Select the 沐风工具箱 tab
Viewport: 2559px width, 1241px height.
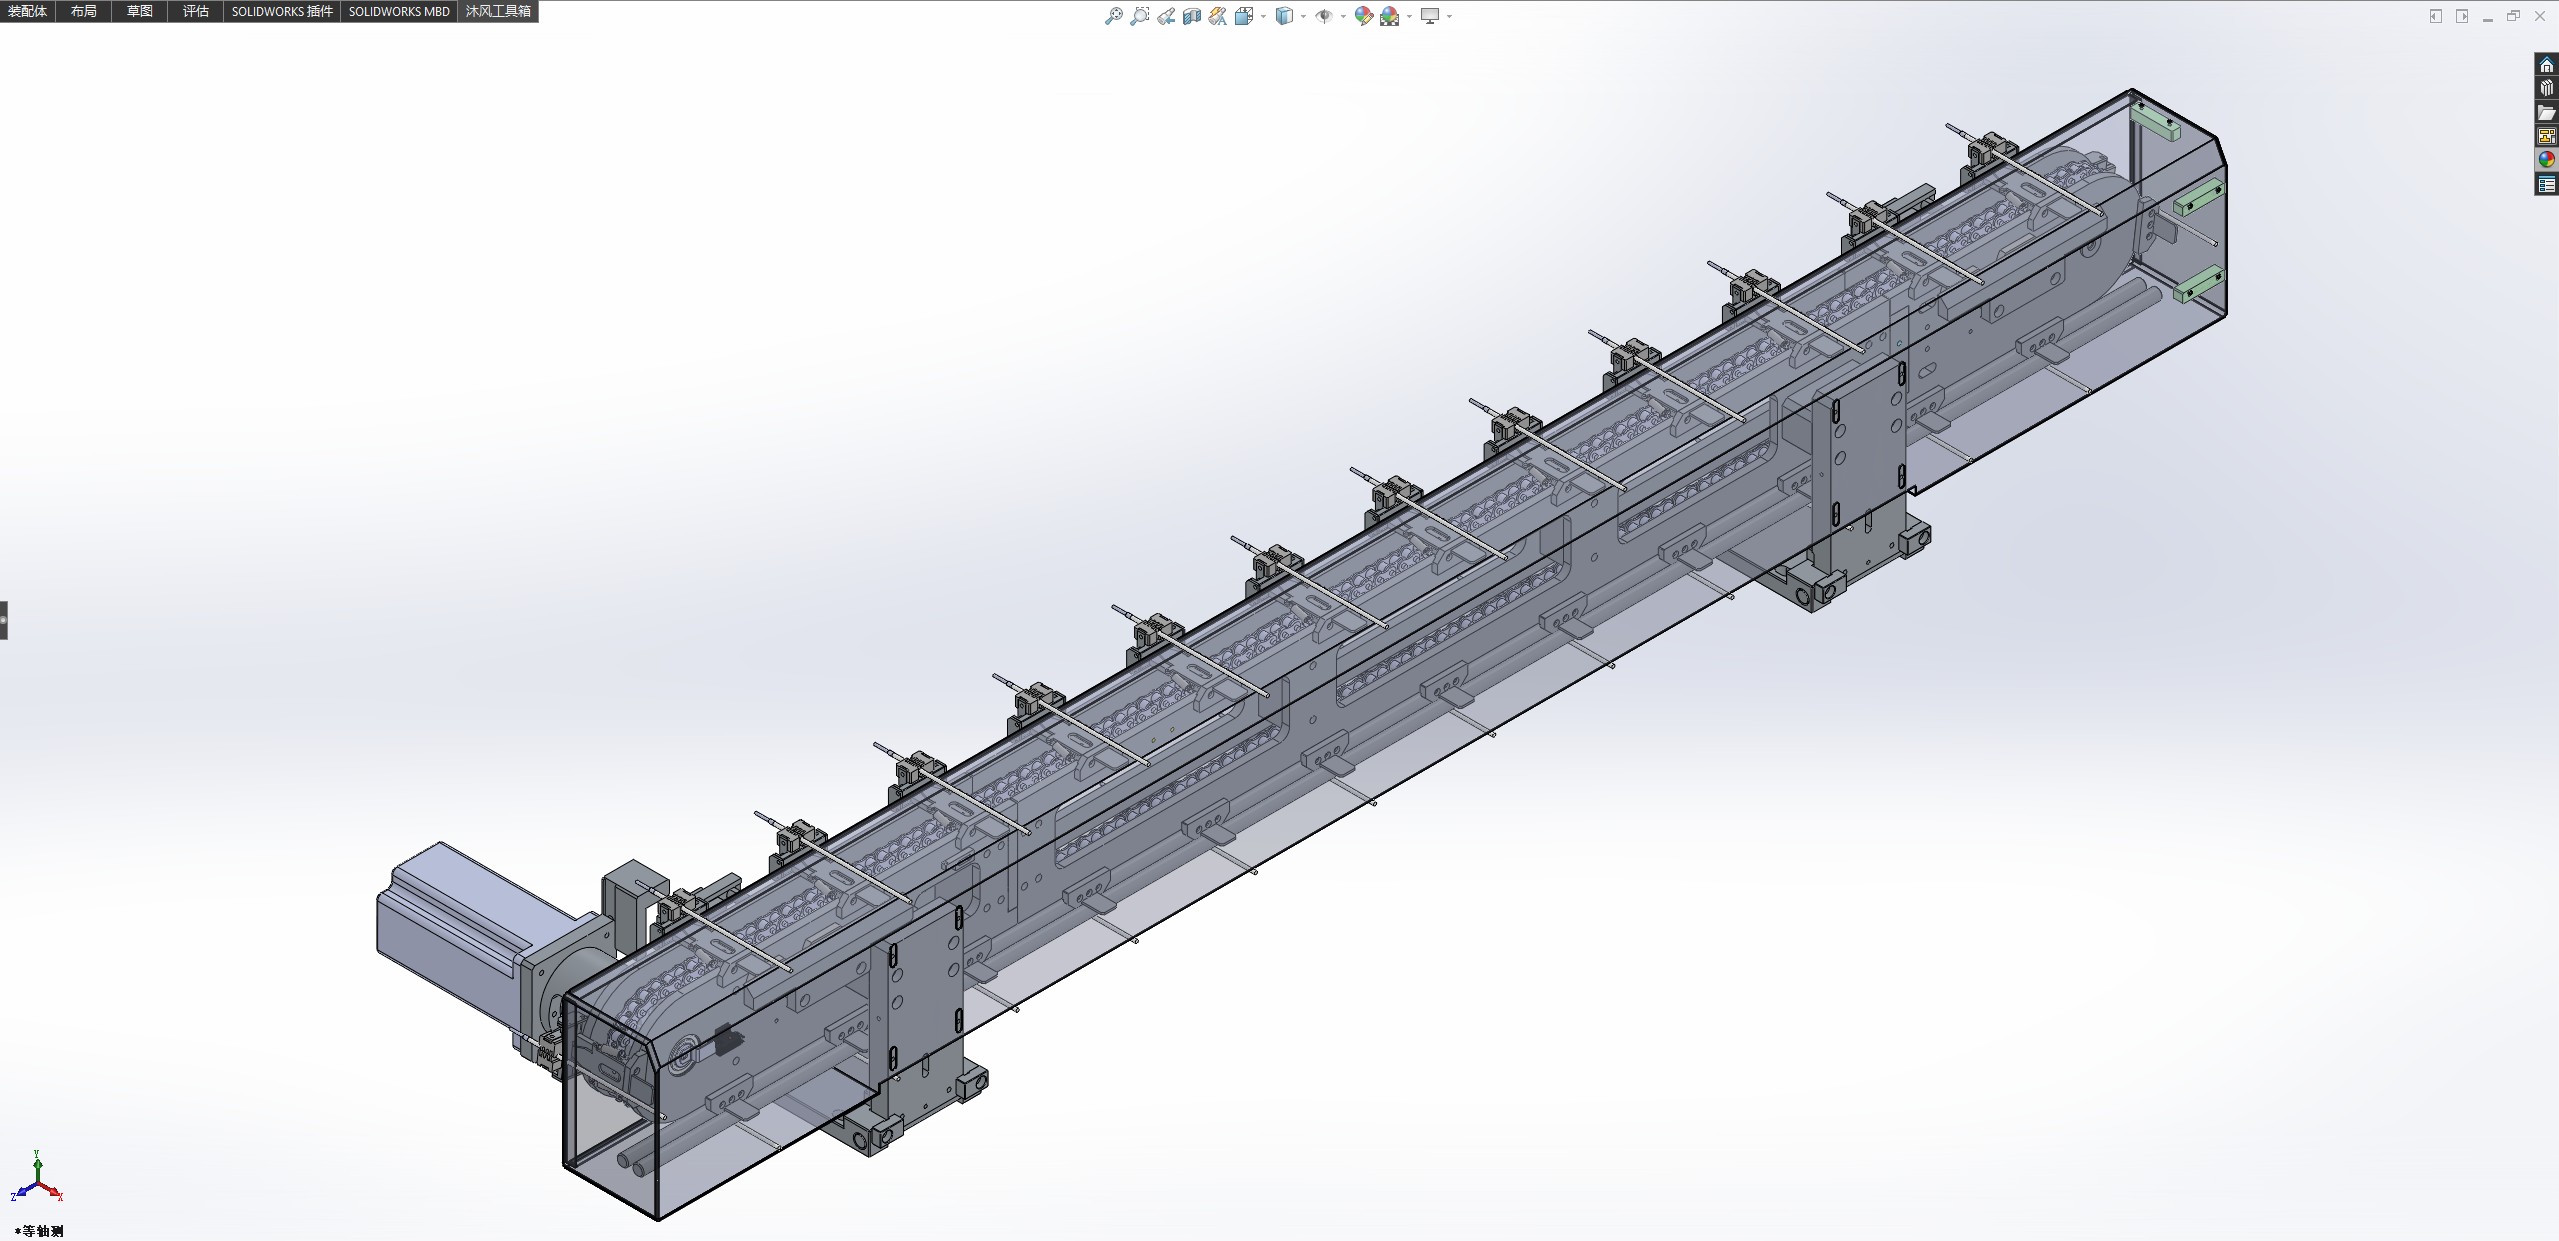[497, 11]
